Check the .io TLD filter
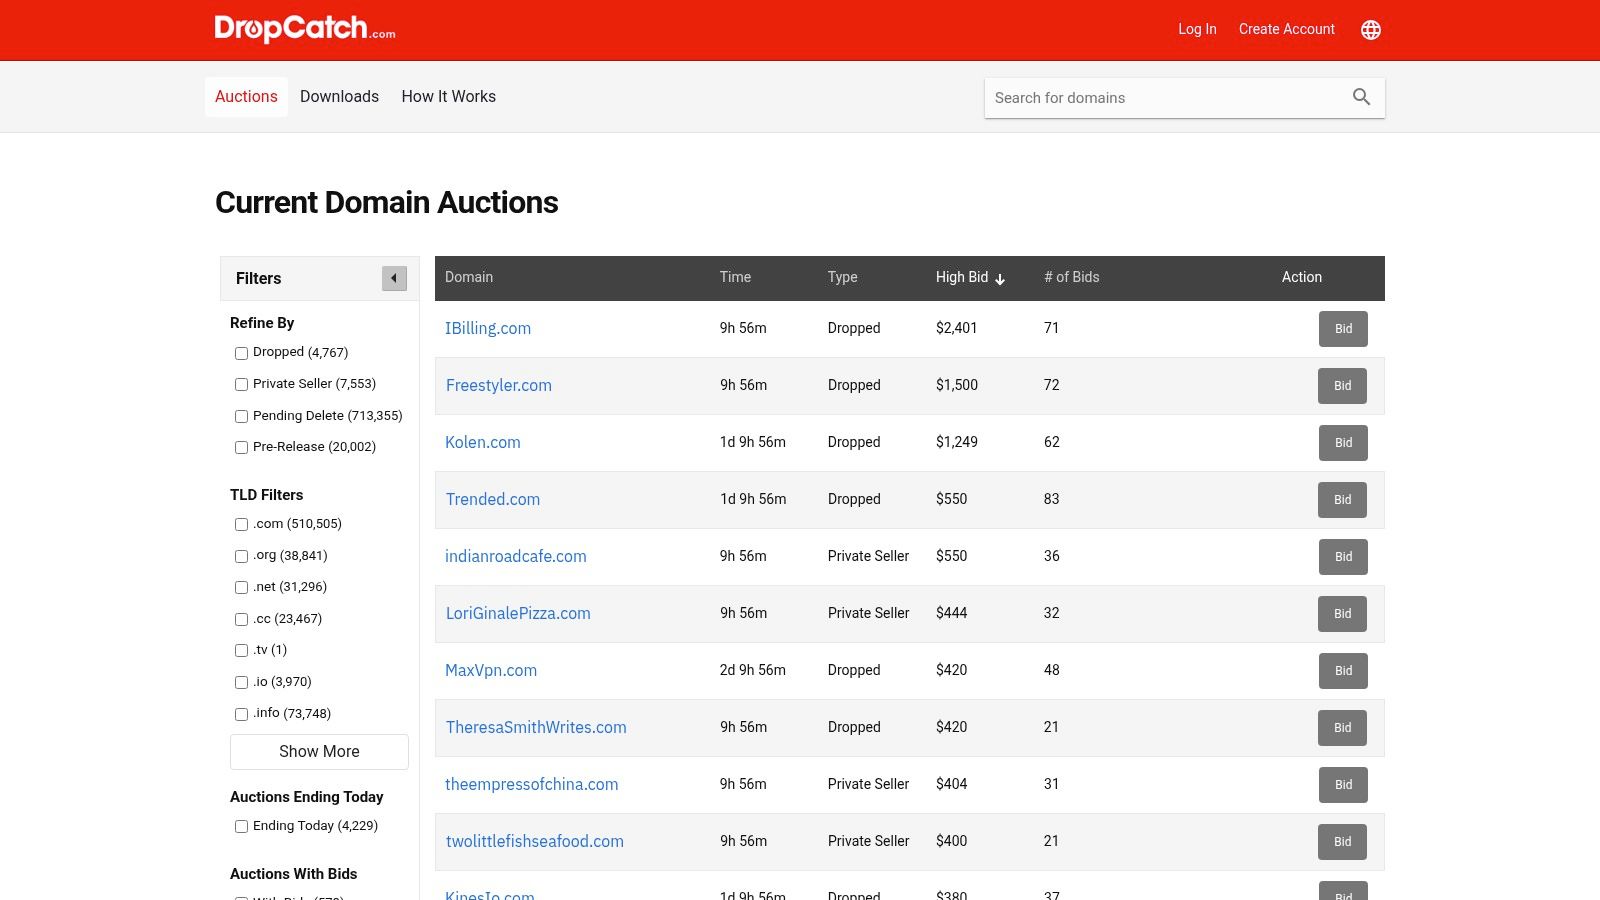The width and height of the screenshot is (1600, 900). (241, 682)
